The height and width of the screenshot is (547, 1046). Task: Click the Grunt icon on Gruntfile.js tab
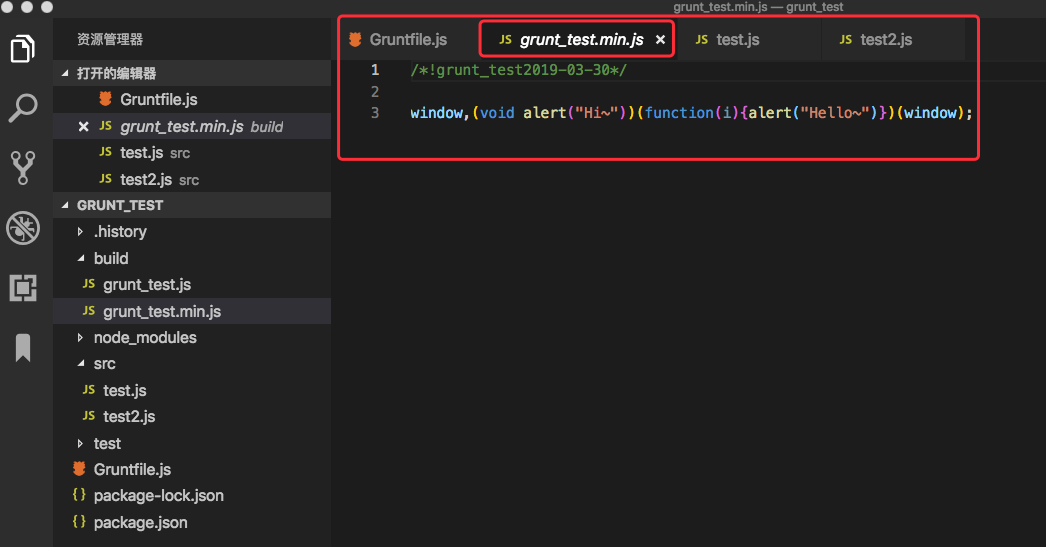pyautogui.click(x=355, y=39)
